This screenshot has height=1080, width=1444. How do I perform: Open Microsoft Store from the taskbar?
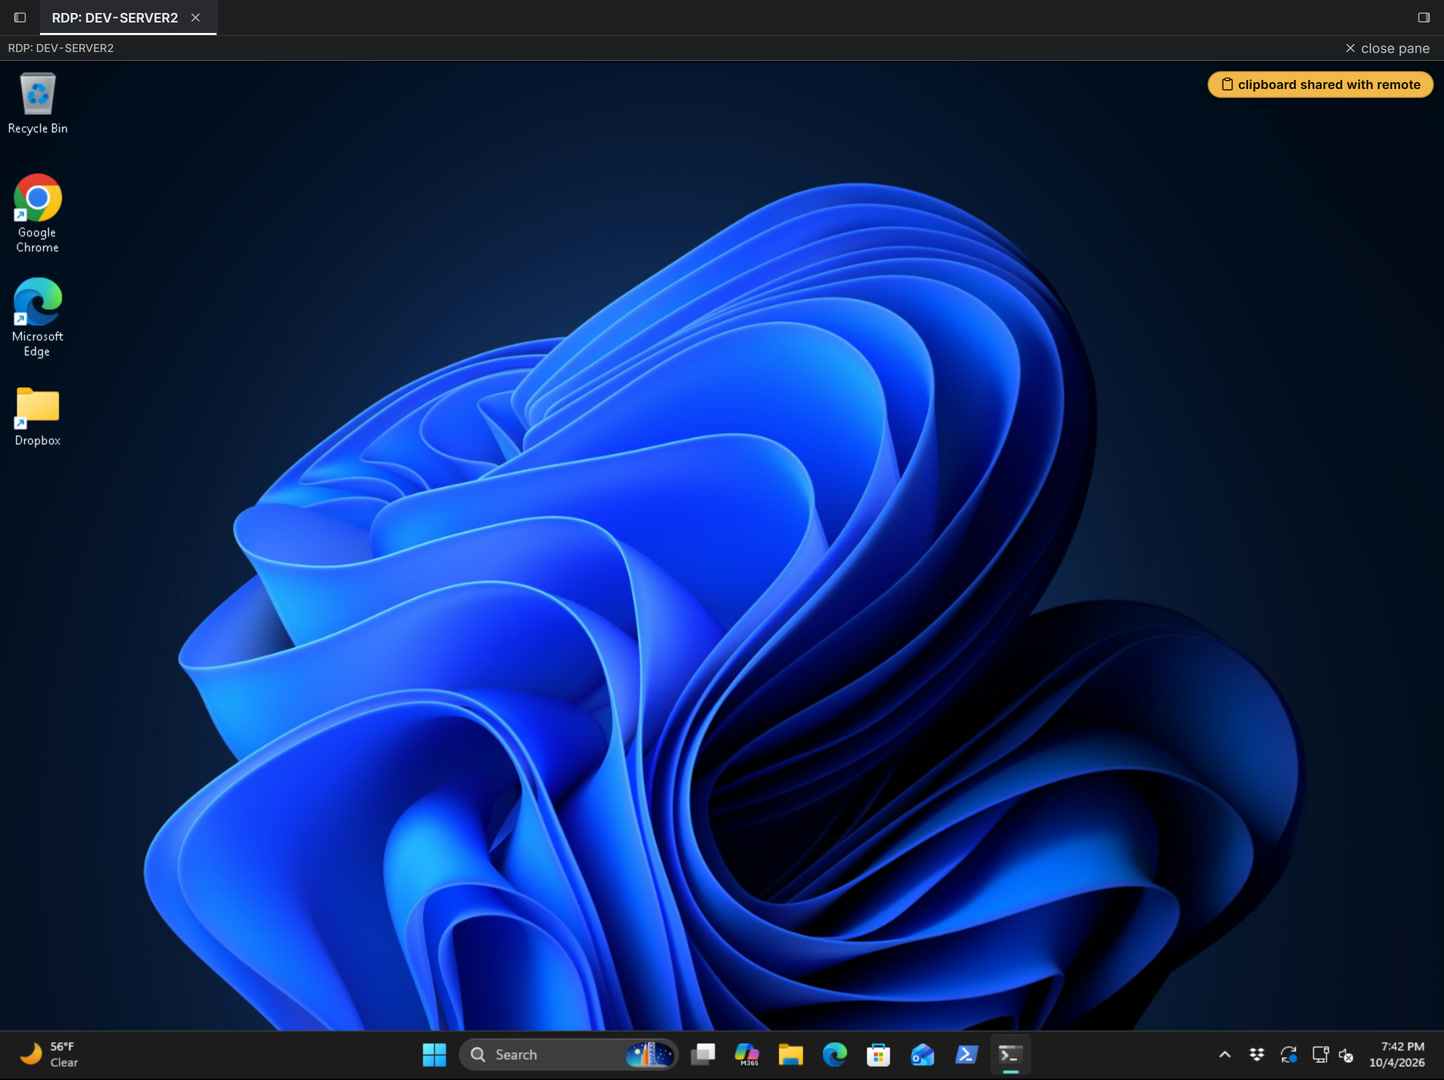879,1054
